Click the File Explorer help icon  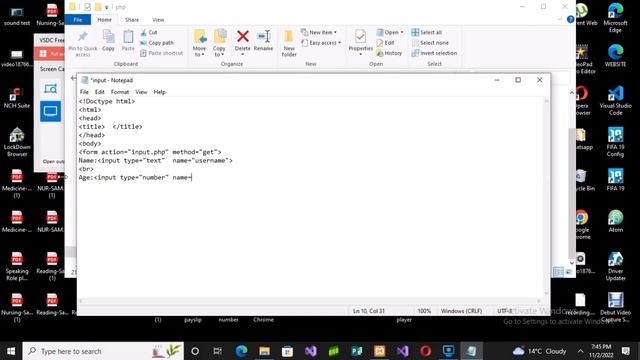click(571, 19)
